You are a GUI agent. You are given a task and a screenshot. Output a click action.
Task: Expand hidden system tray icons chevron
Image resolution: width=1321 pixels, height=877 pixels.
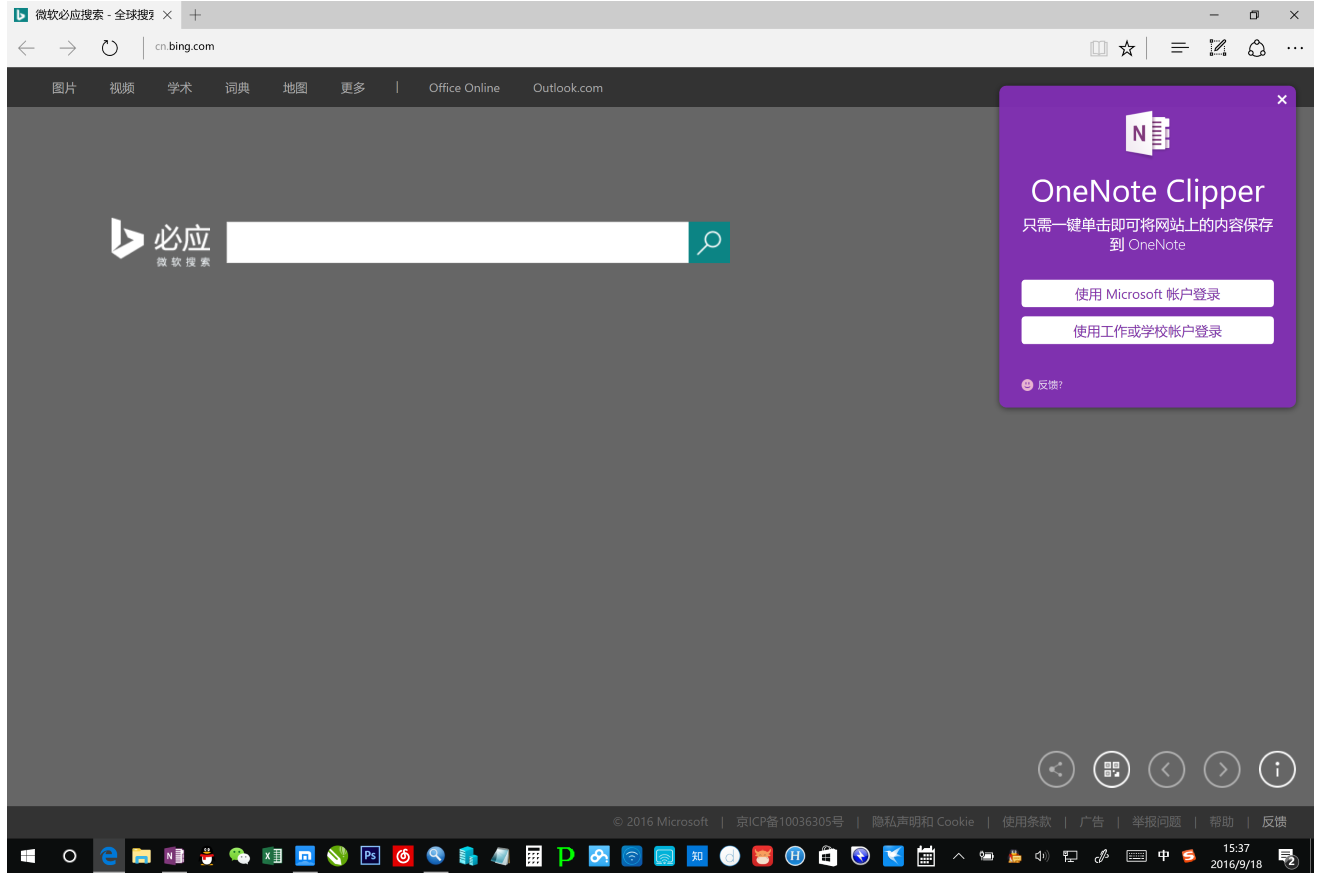(958, 856)
